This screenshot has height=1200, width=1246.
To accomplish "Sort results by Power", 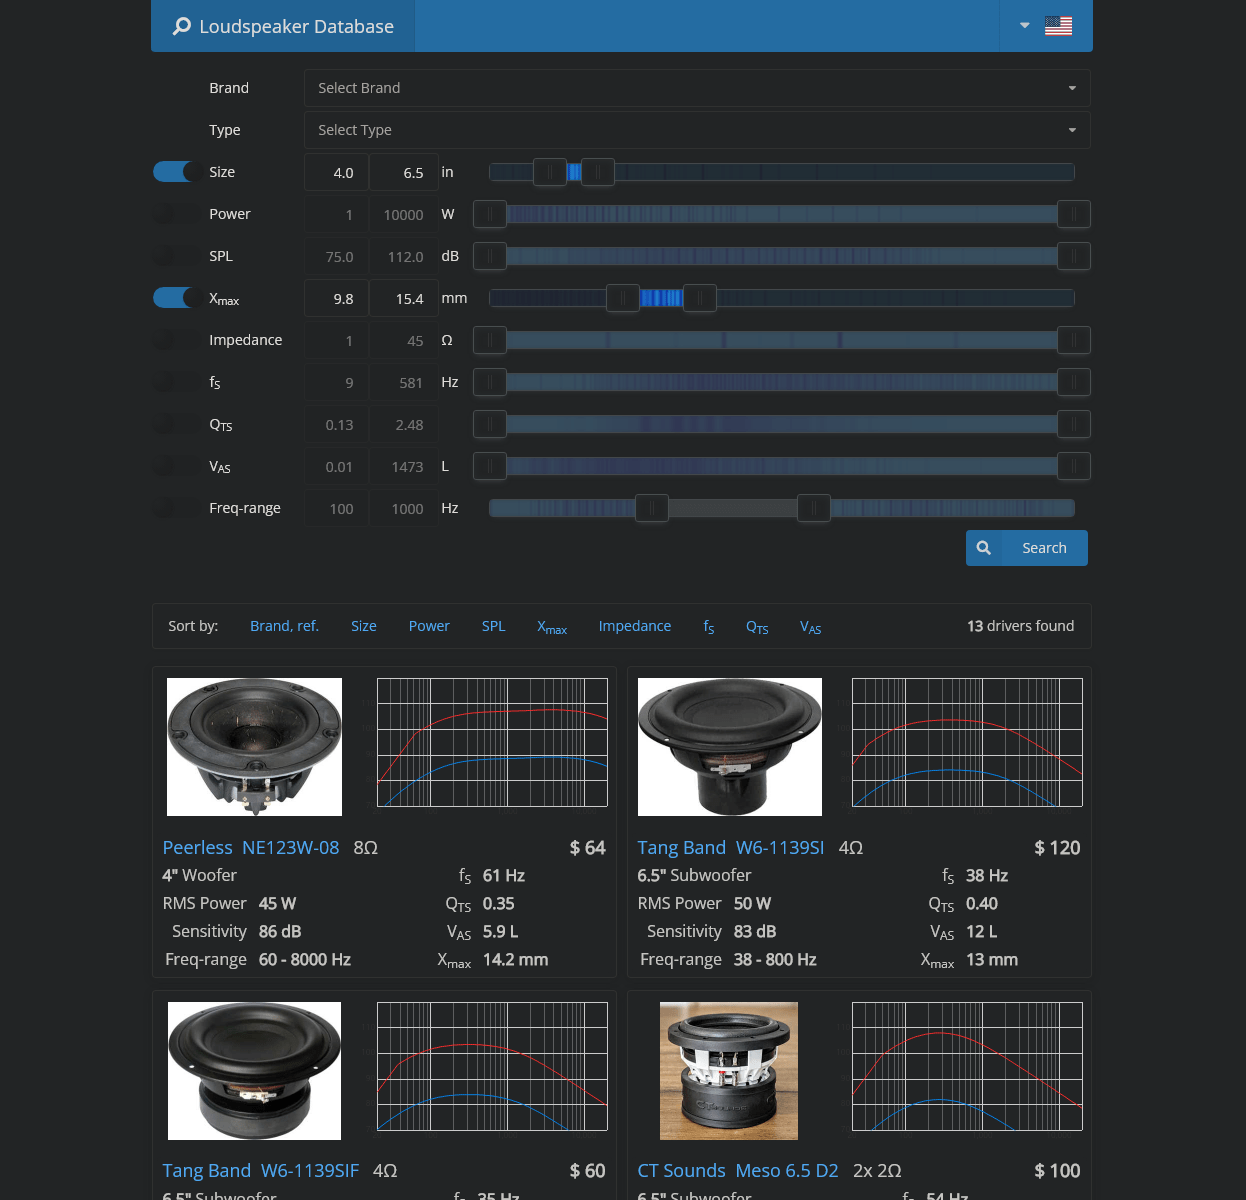I will point(429,626).
